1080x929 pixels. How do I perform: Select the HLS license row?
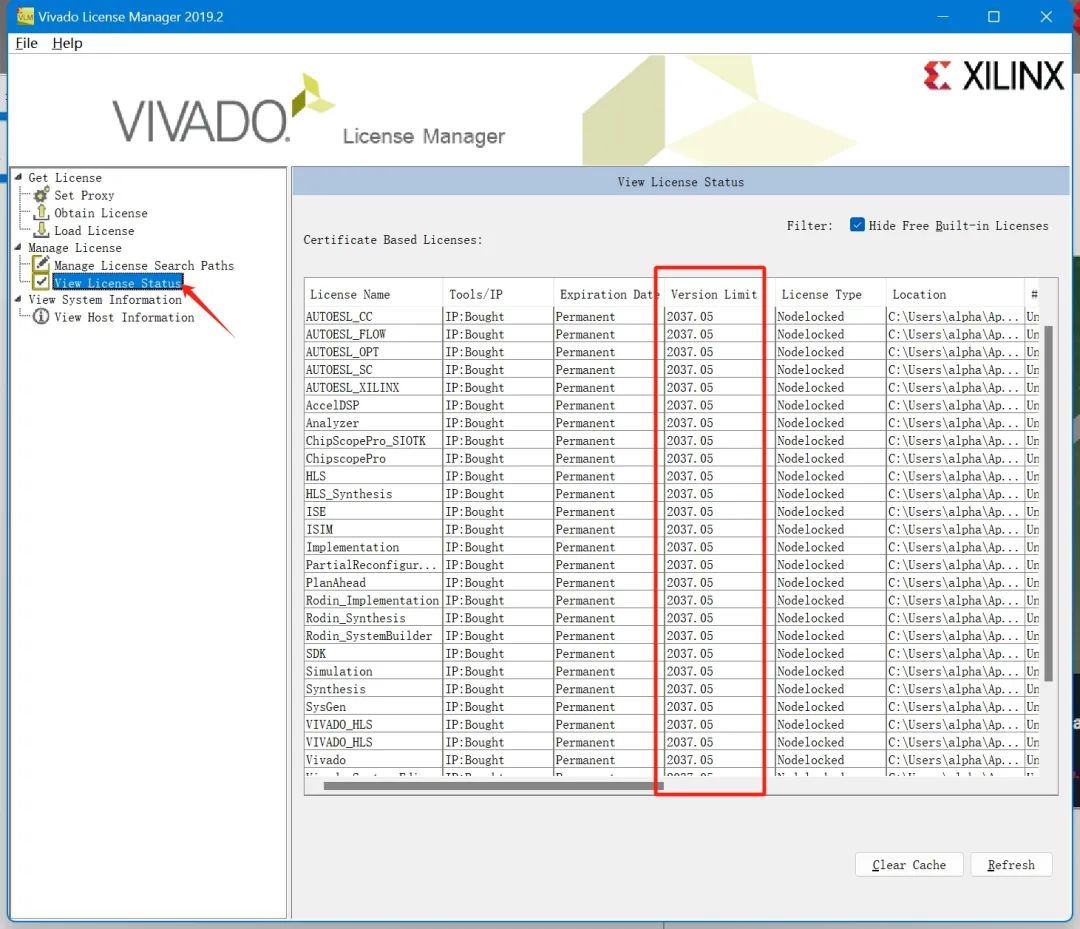(672, 476)
